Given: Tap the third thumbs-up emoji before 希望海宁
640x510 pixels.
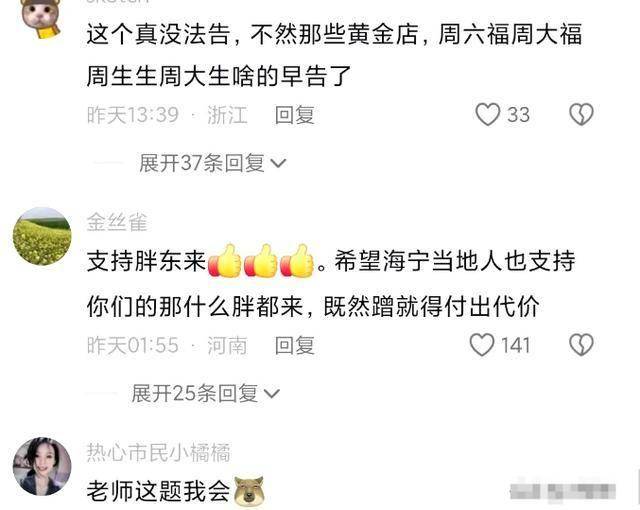Looking at the screenshot, I should point(297,261).
